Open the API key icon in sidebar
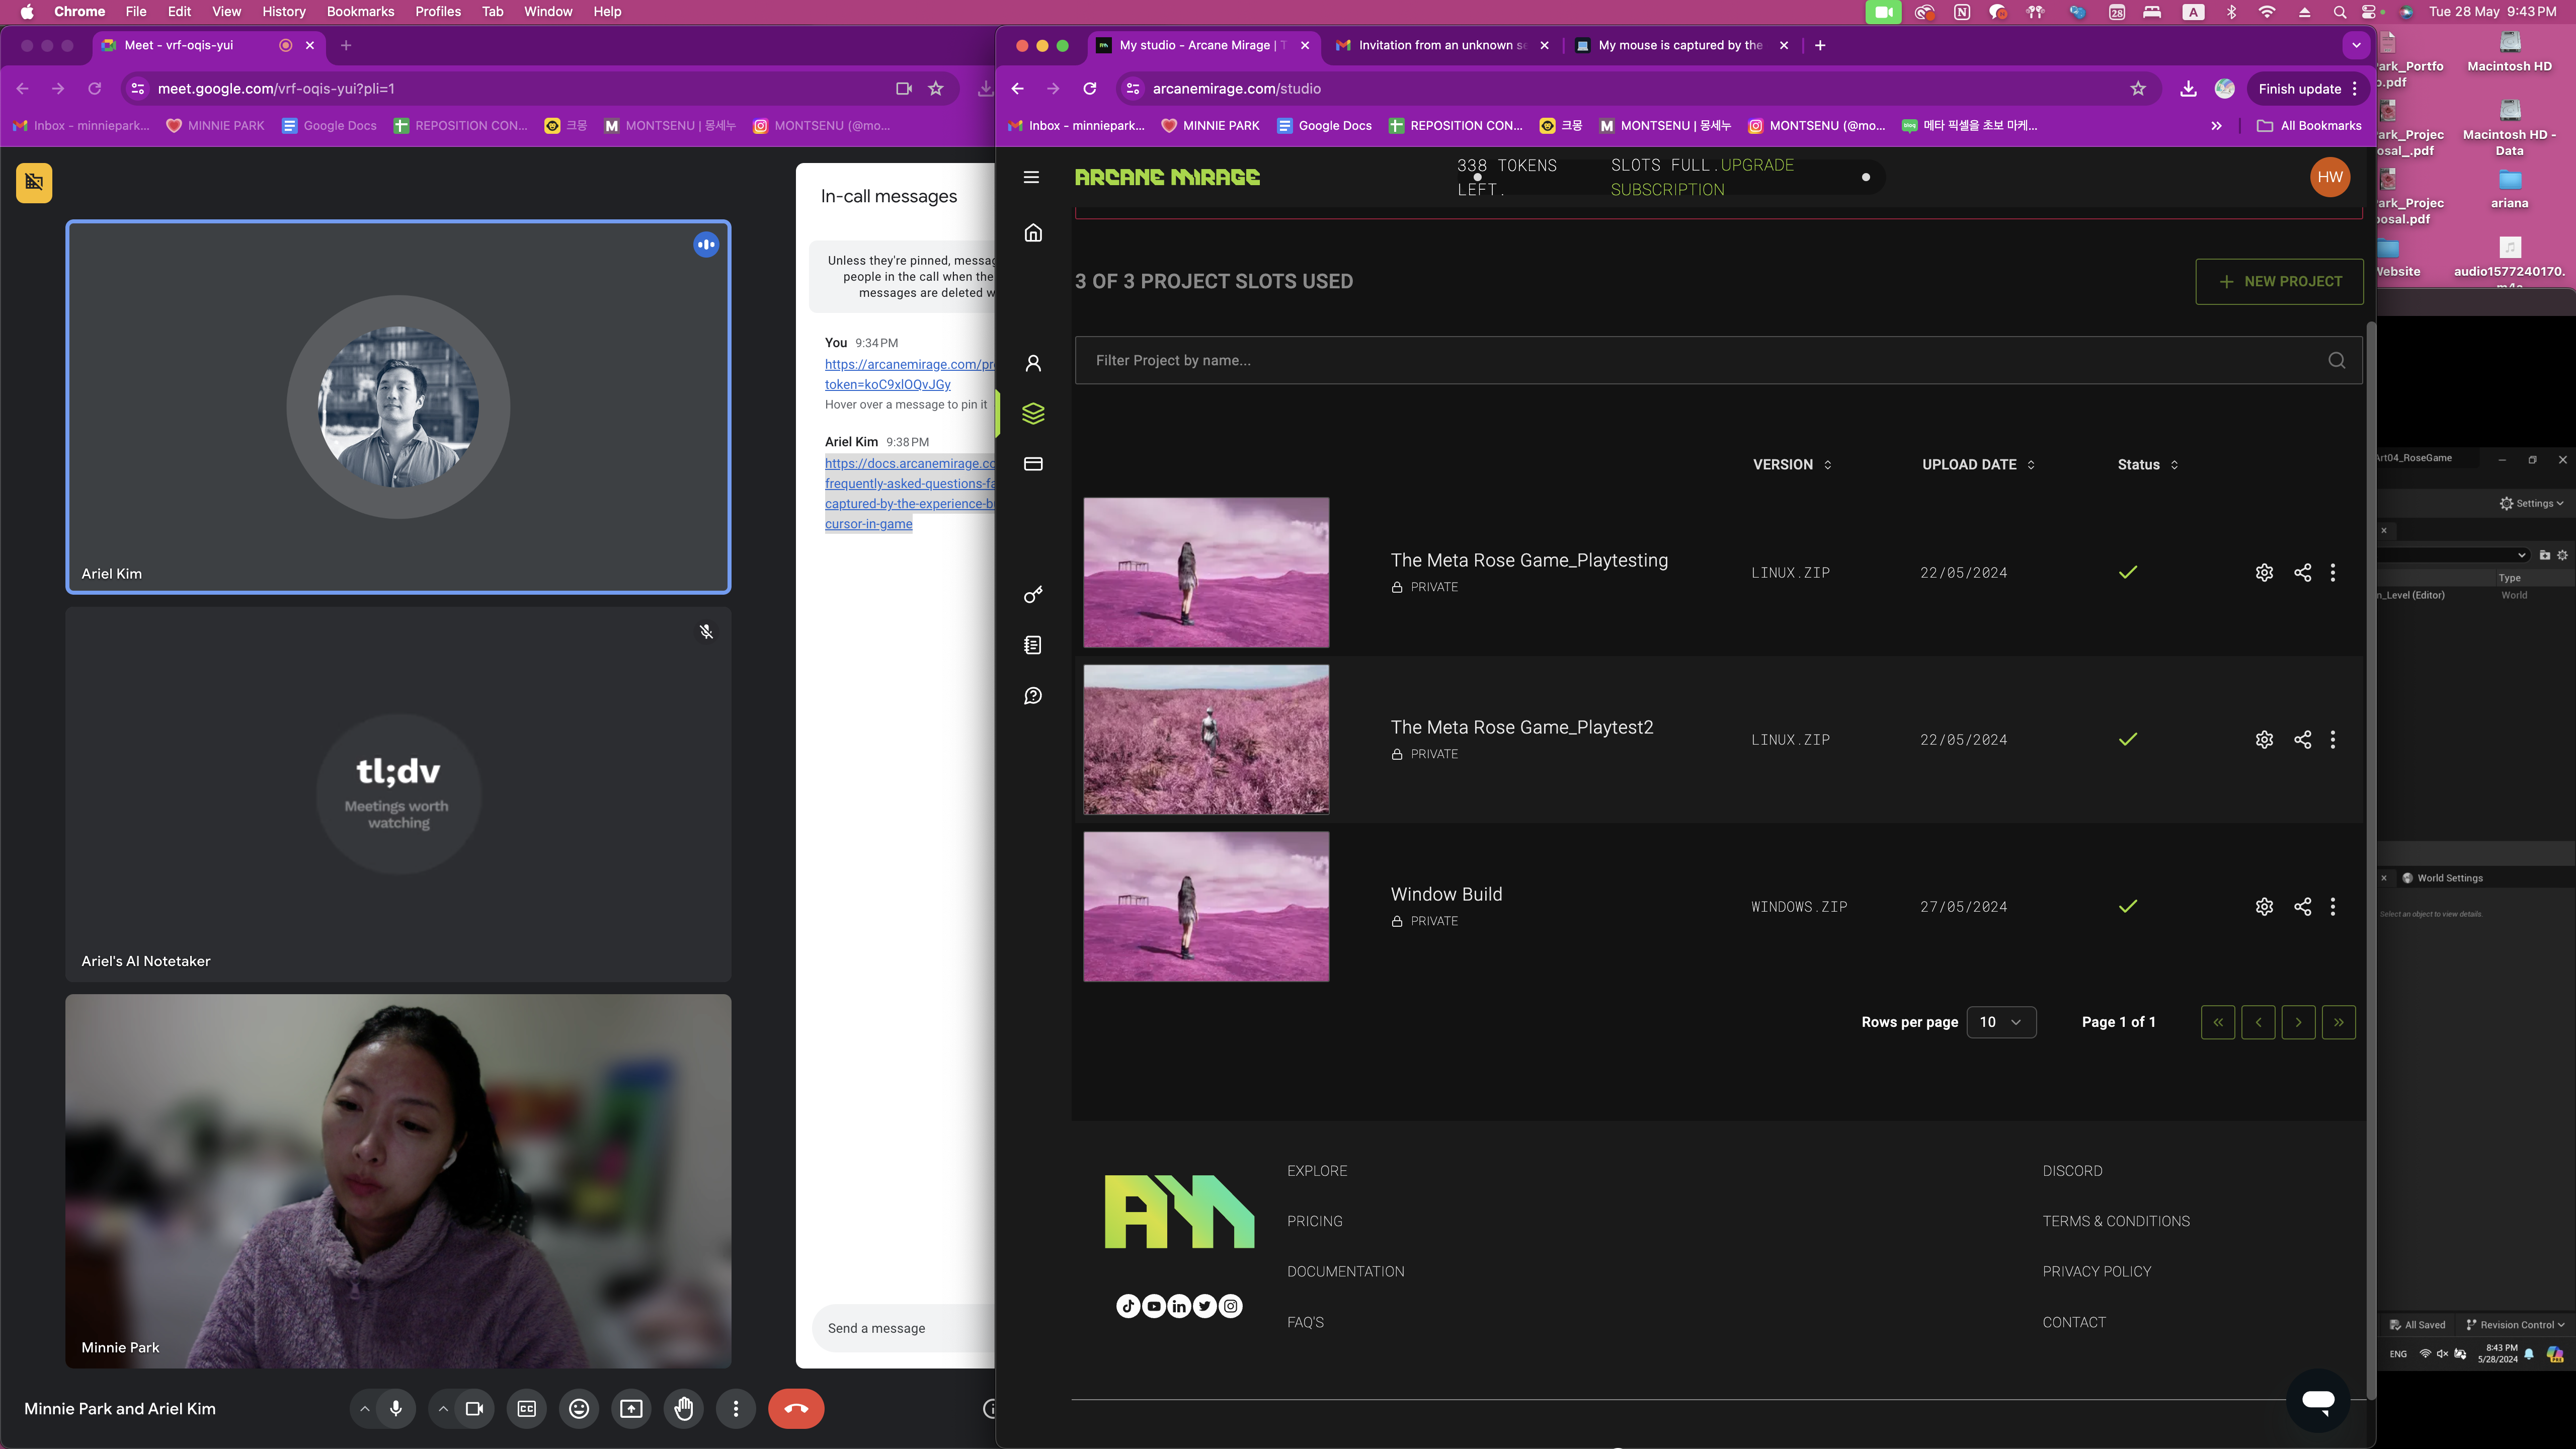This screenshot has height=1449, width=2576. click(1033, 595)
